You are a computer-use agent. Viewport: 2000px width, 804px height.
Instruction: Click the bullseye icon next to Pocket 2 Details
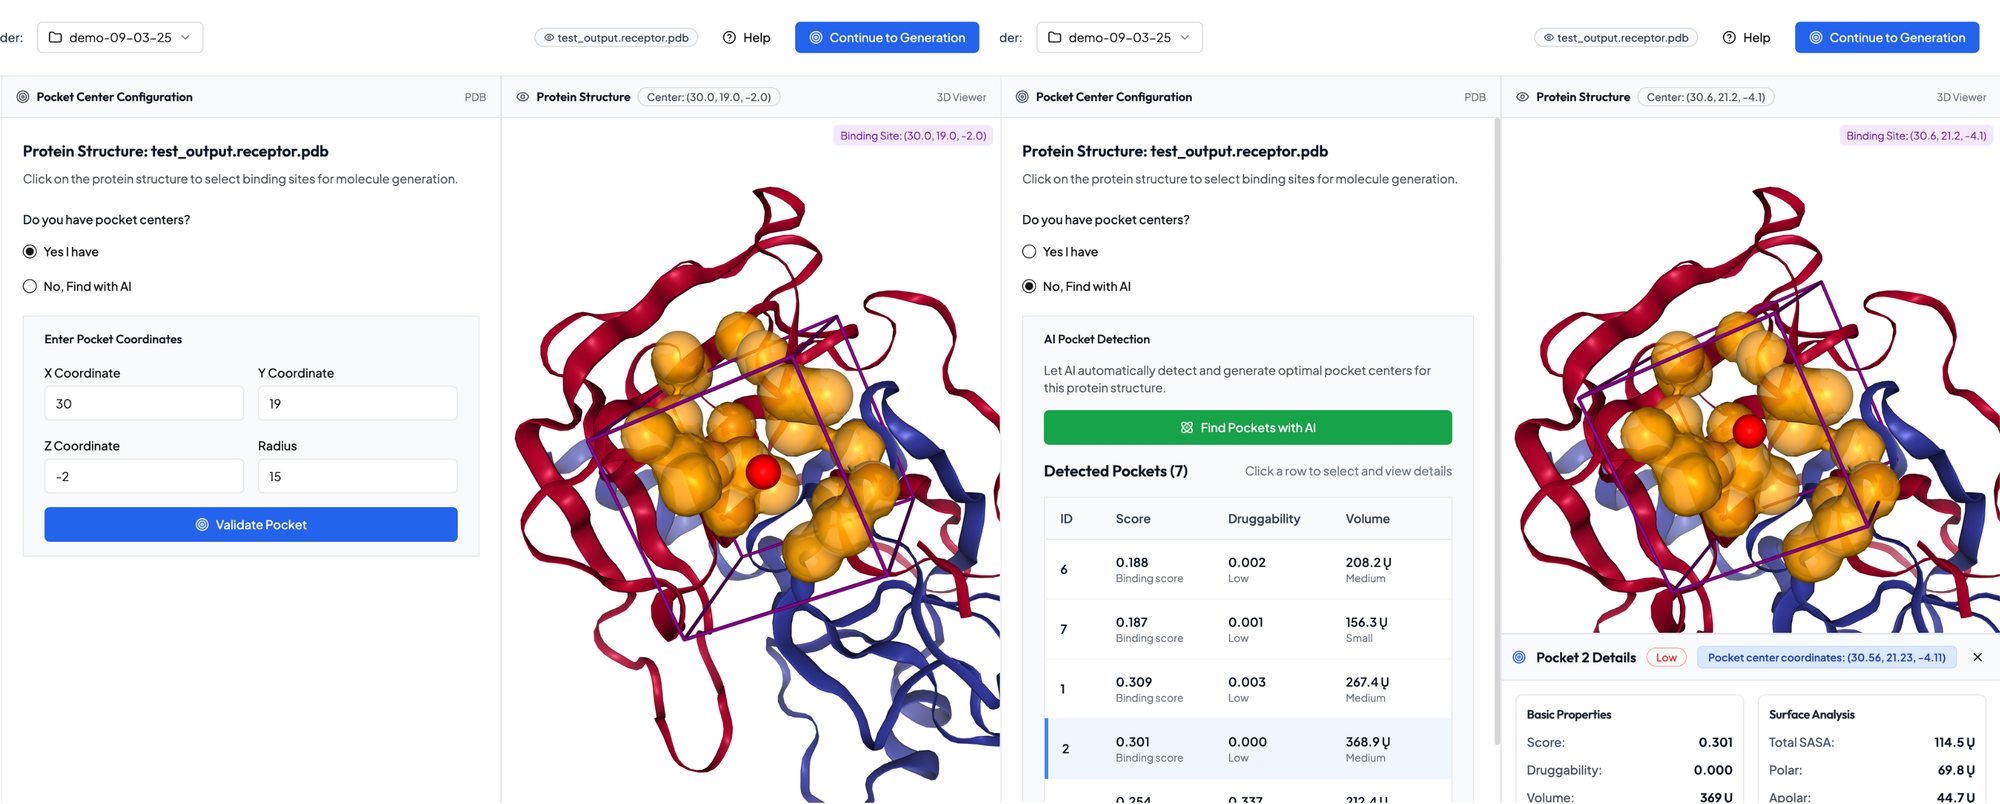click(x=1519, y=657)
